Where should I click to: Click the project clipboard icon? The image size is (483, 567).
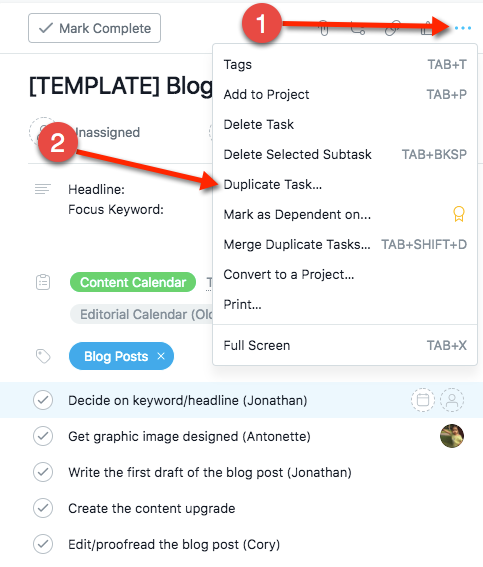tap(43, 282)
